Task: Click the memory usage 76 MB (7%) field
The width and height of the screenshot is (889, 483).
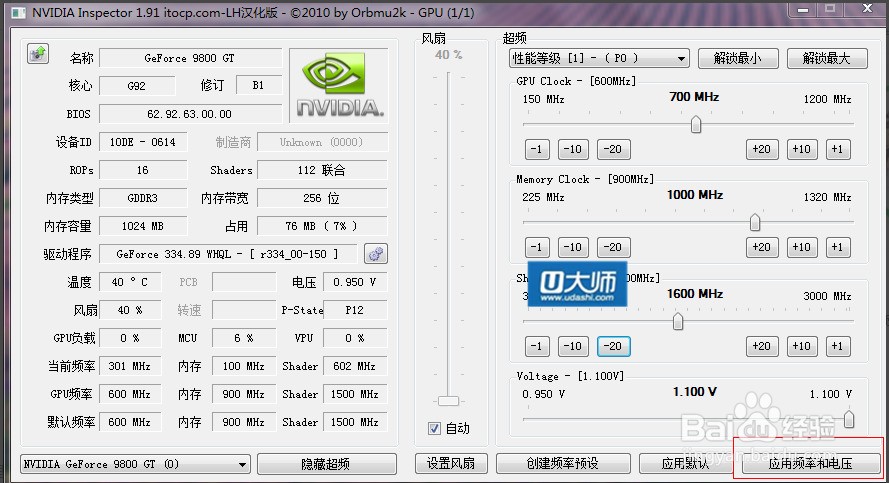Action: (322, 226)
